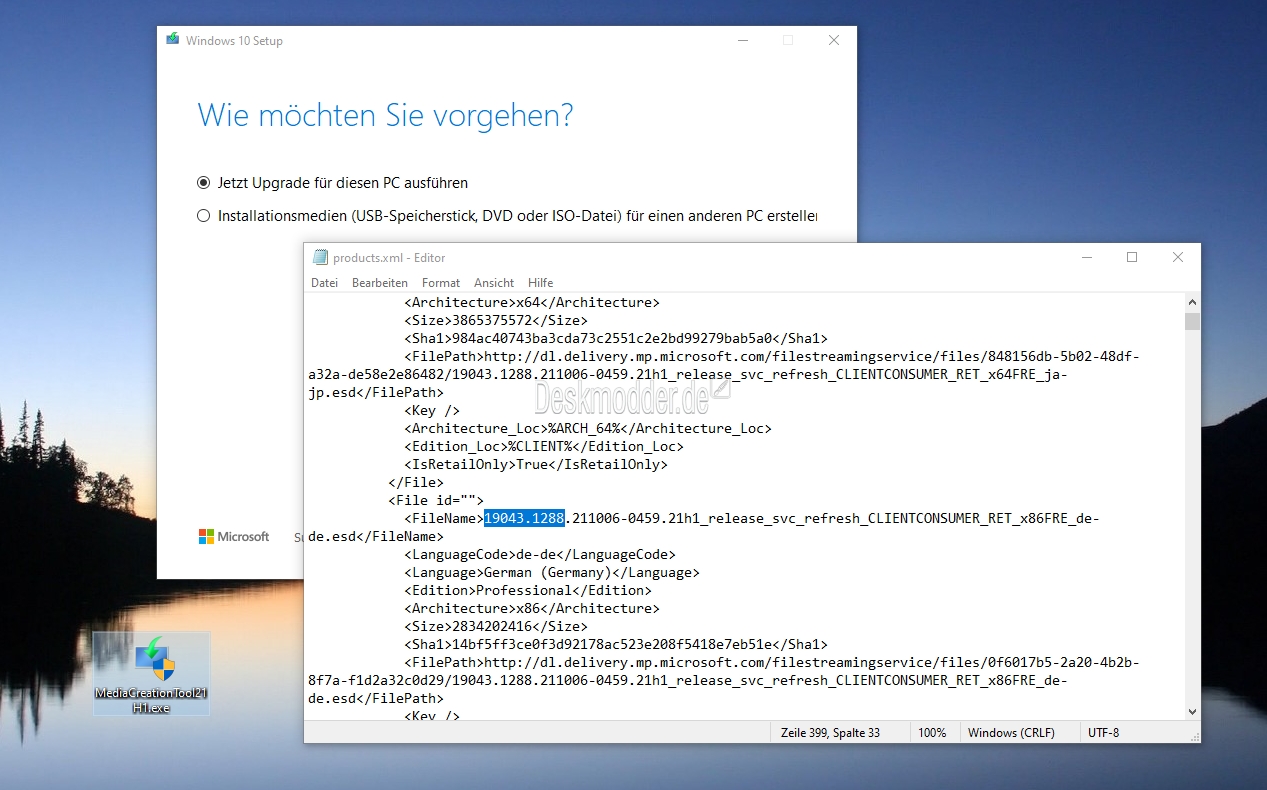Close the products.xml Editor window
Image resolution: width=1267 pixels, height=790 pixels.
[1178, 257]
